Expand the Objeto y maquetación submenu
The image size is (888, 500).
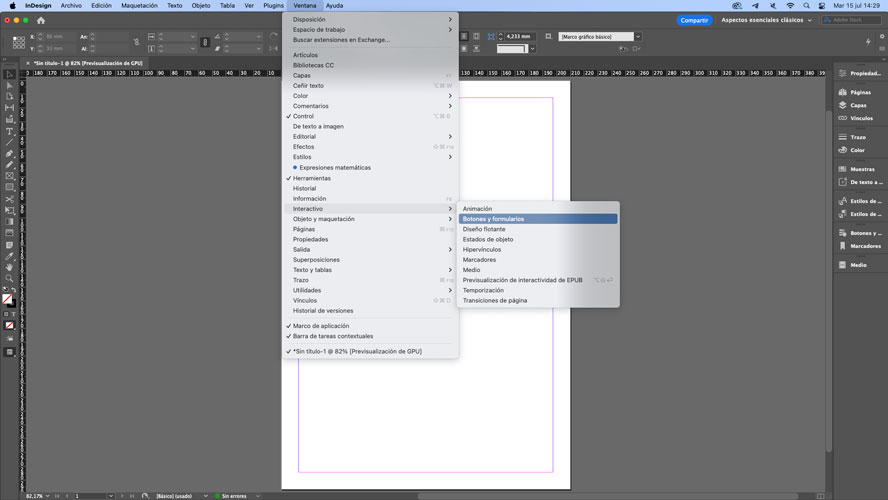[x=370, y=219]
